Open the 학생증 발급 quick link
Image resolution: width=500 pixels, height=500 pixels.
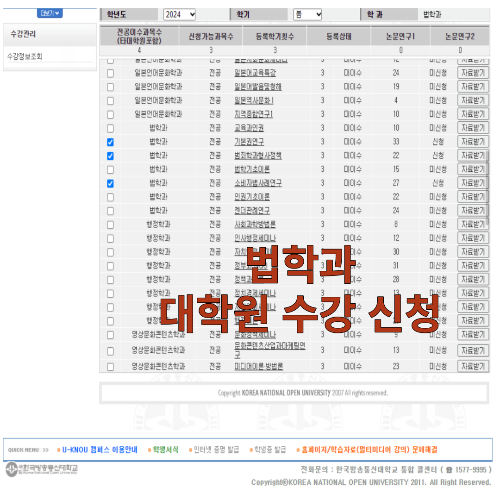(x=270, y=450)
